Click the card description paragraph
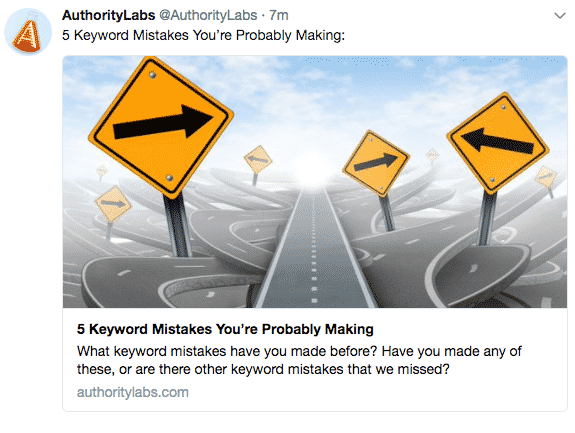575x433 pixels. (299, 360)
